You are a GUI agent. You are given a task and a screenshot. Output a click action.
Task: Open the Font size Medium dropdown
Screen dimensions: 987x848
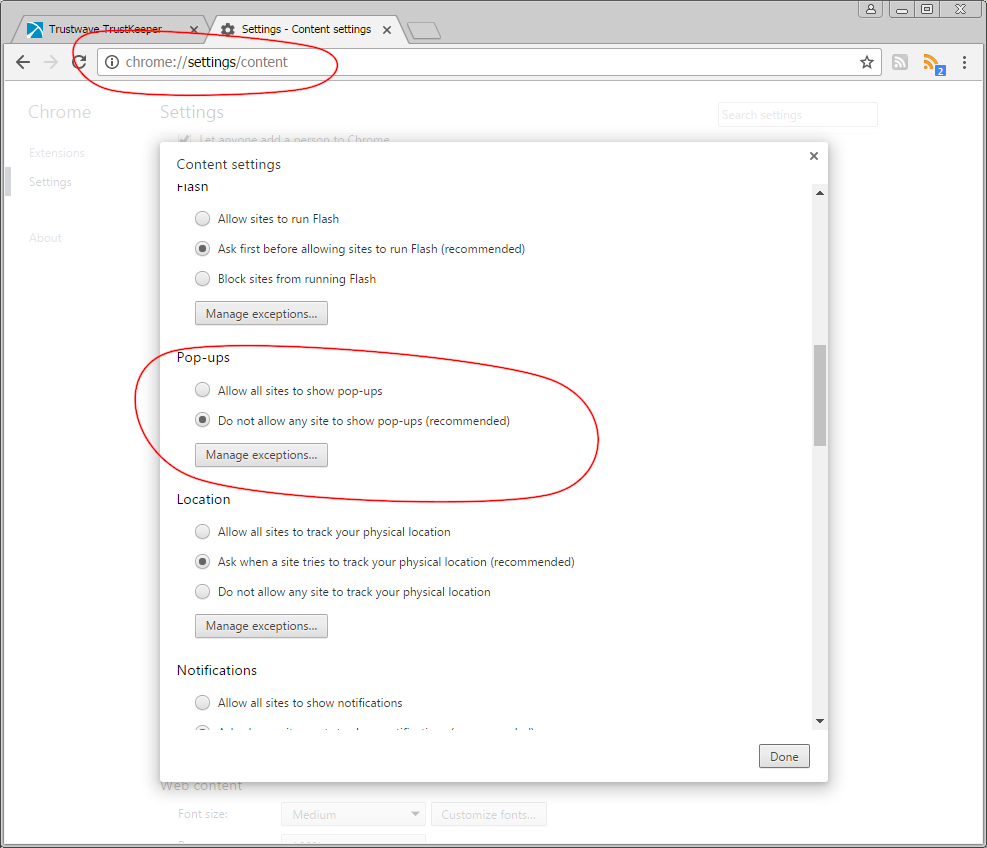coord(354,814)
